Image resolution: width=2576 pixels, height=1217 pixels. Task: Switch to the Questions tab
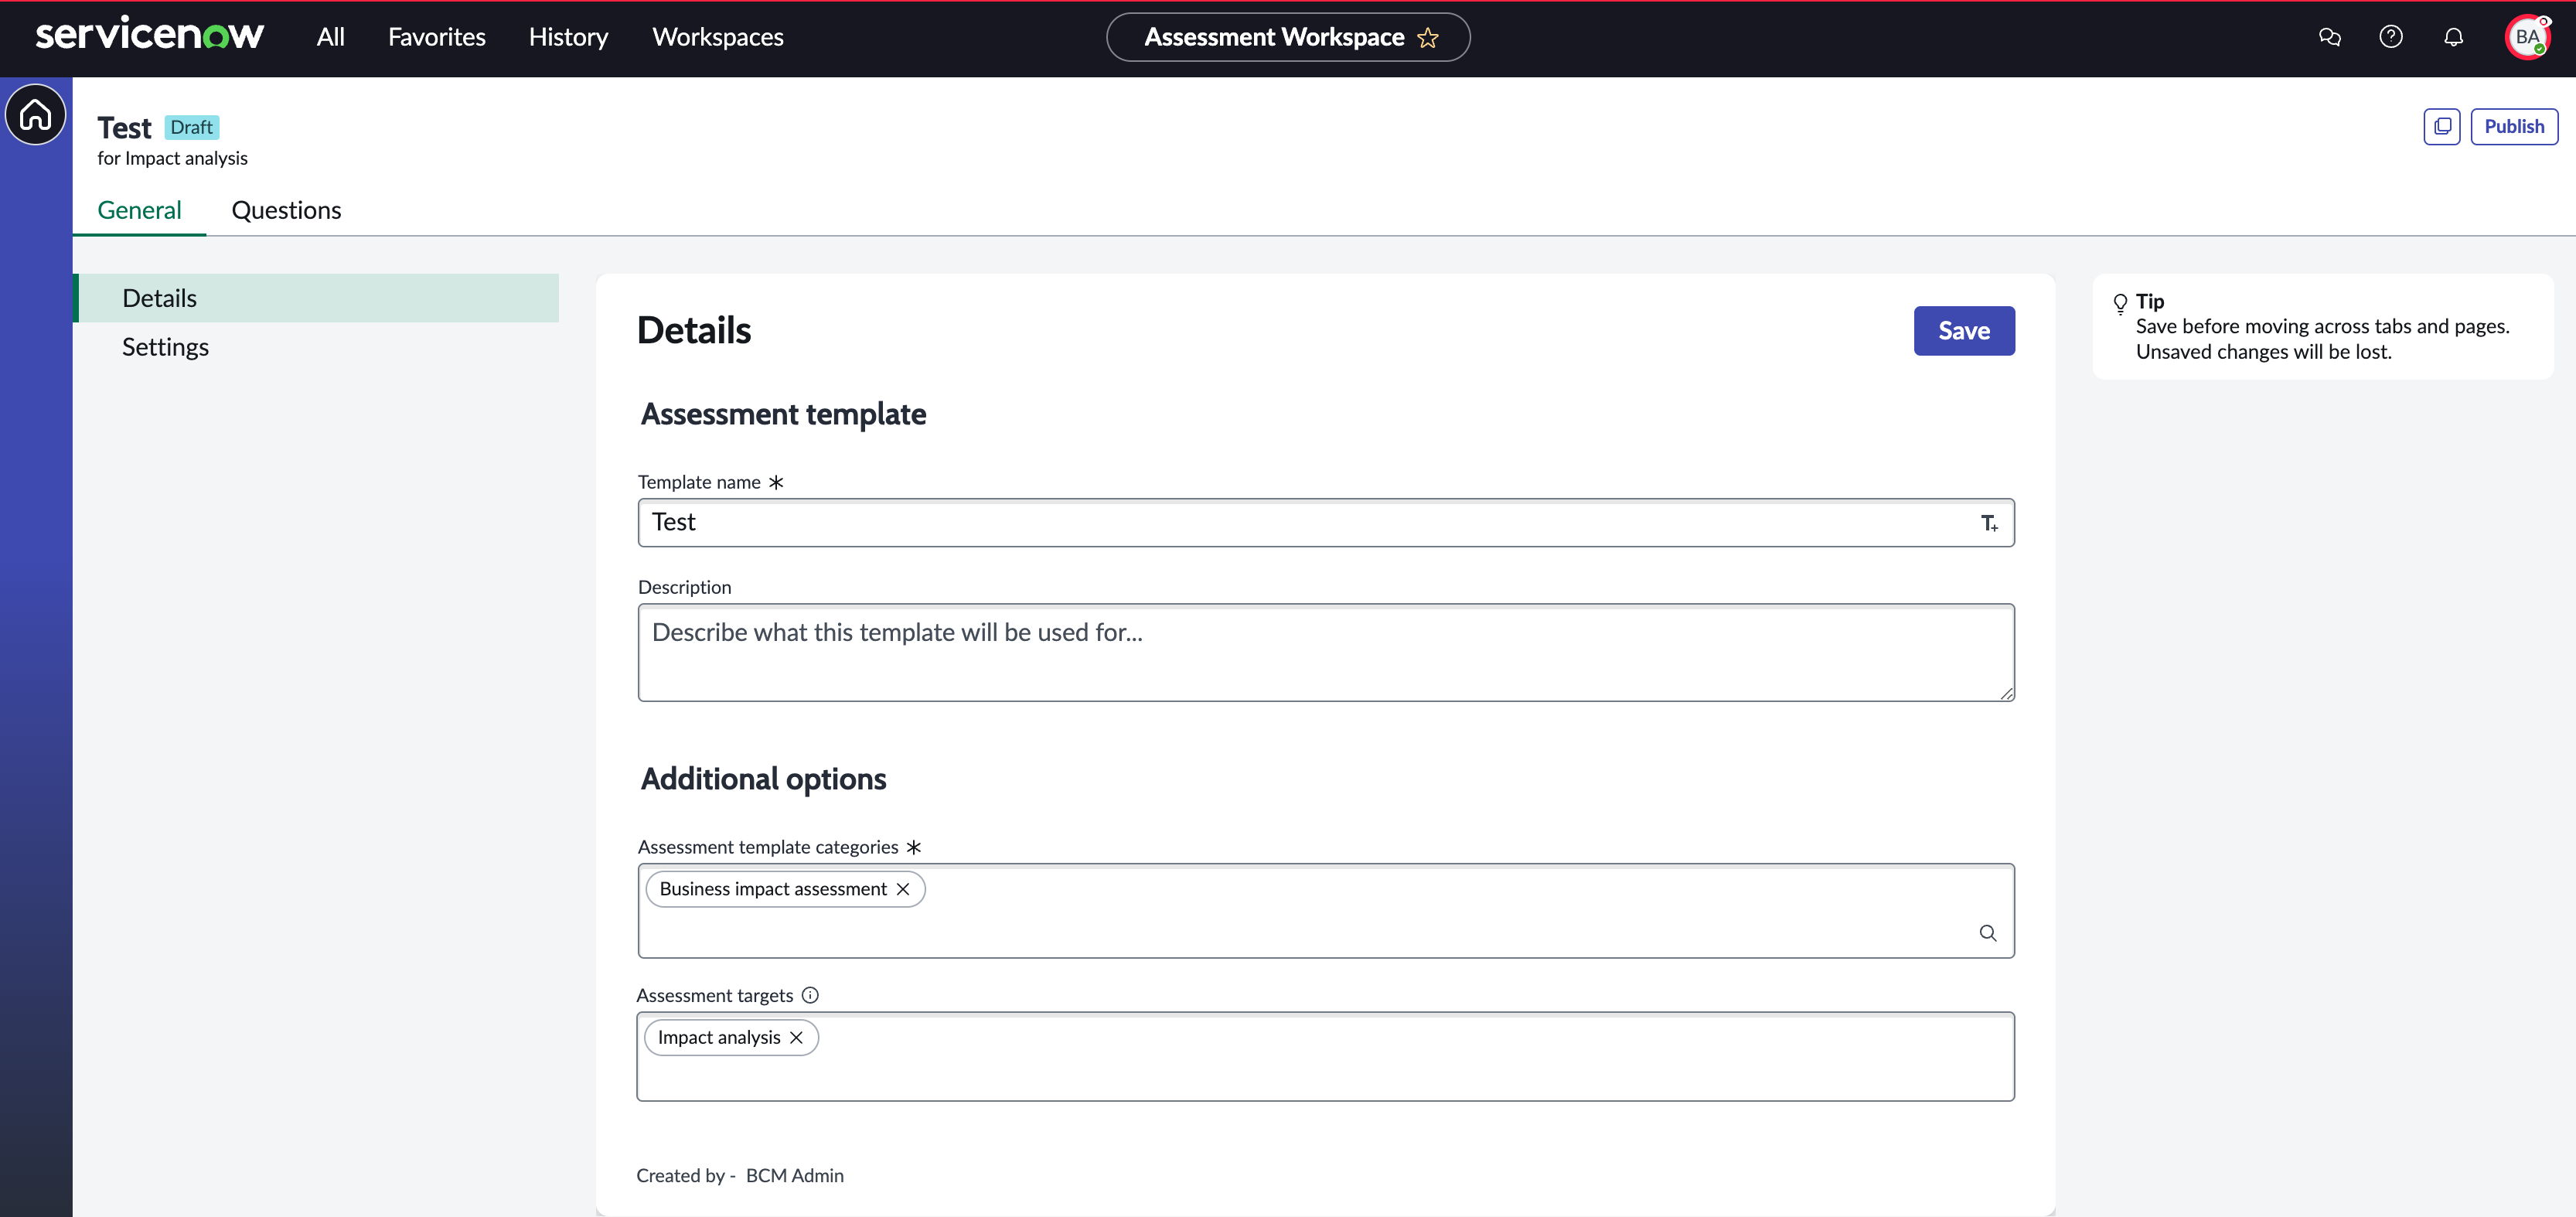[x=286, y=210]
